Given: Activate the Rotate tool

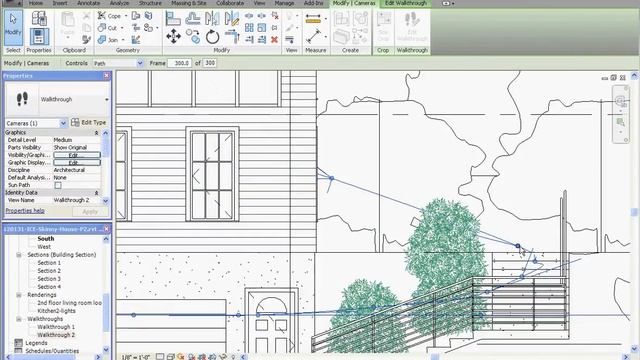Looking at the screenshot, I should click(x=212, y=37).
